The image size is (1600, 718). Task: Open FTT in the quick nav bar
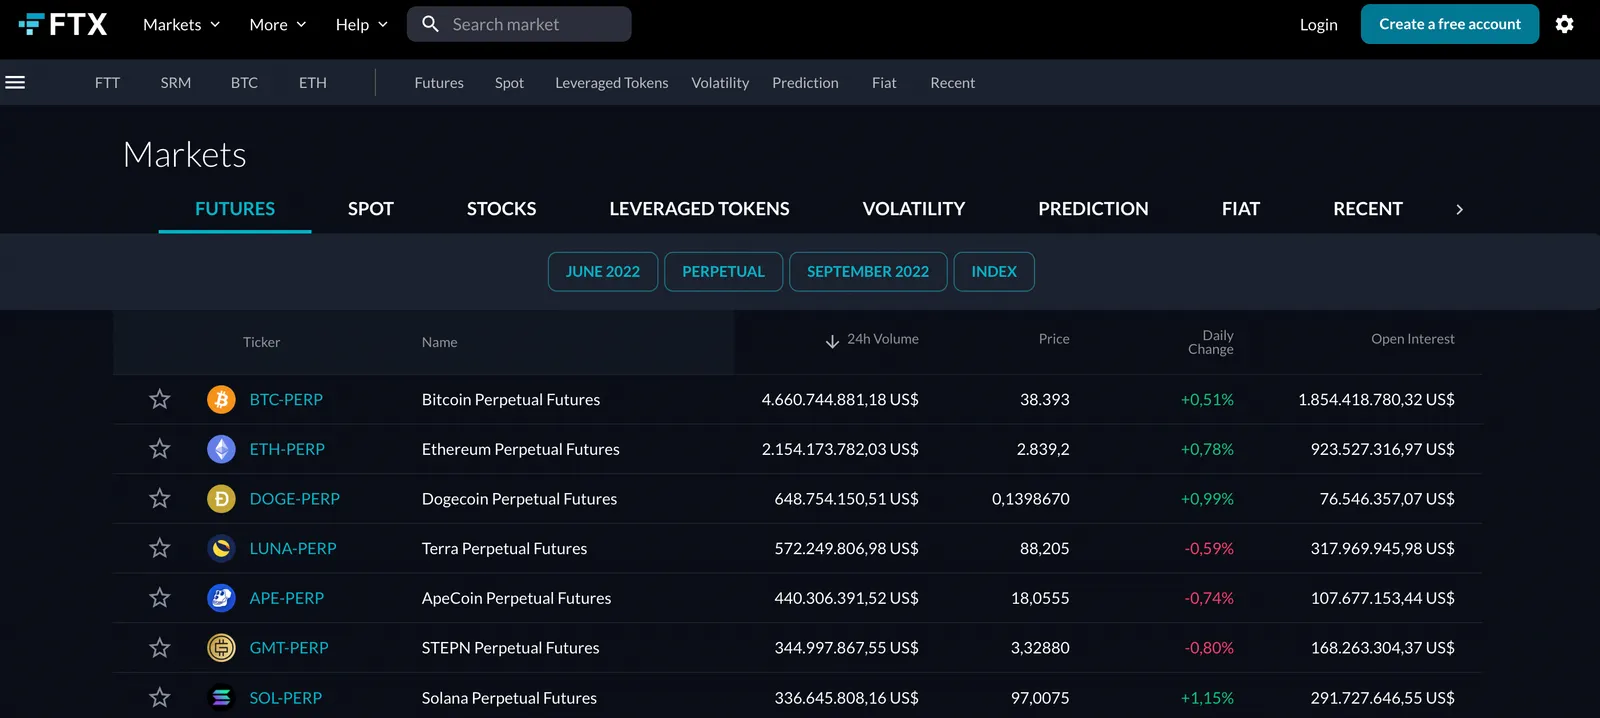click(107, 83)
